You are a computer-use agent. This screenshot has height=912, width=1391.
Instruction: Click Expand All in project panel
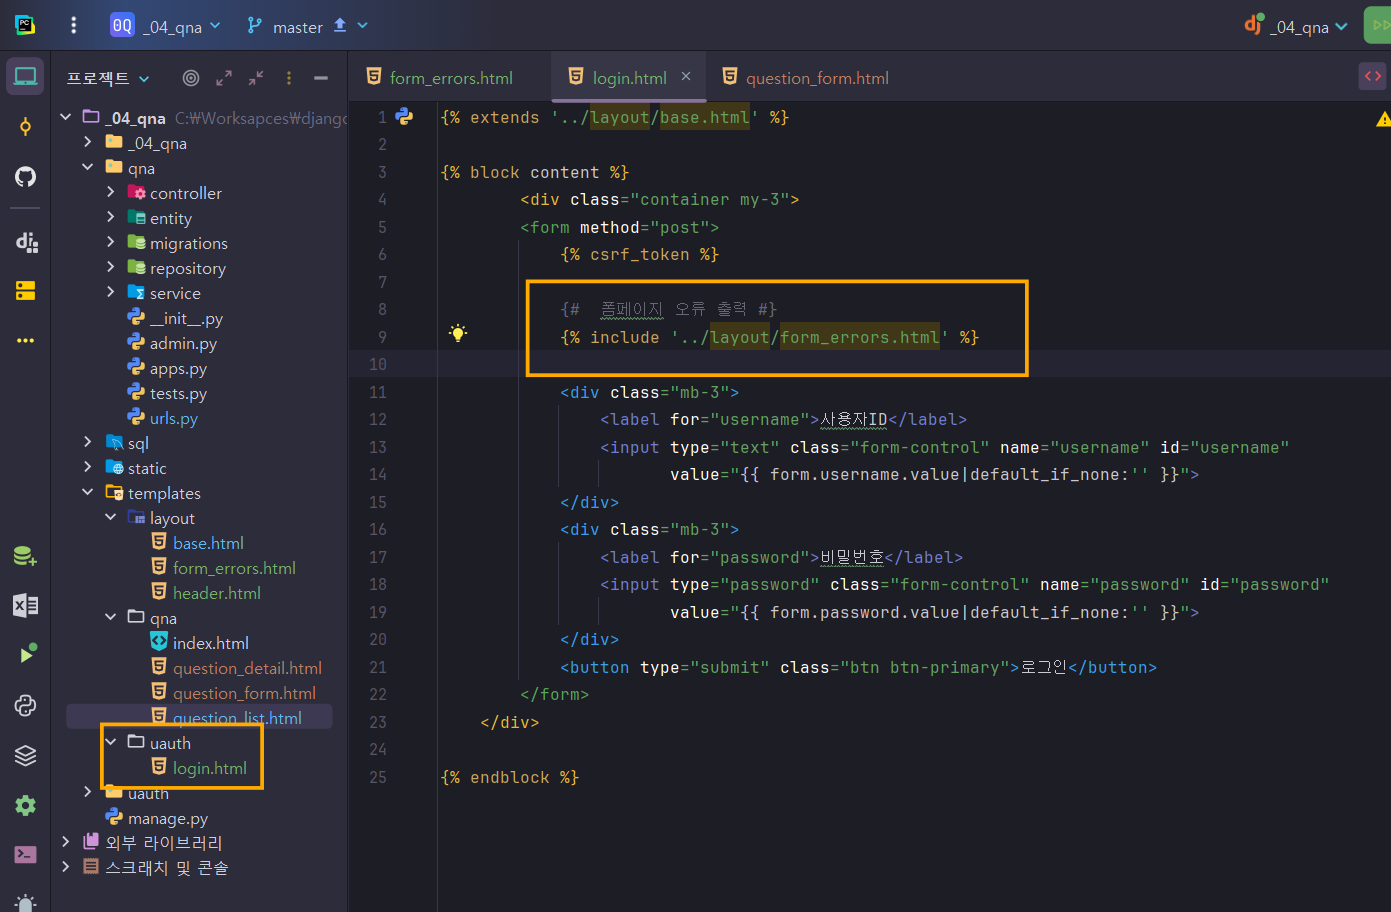(224, 78)
